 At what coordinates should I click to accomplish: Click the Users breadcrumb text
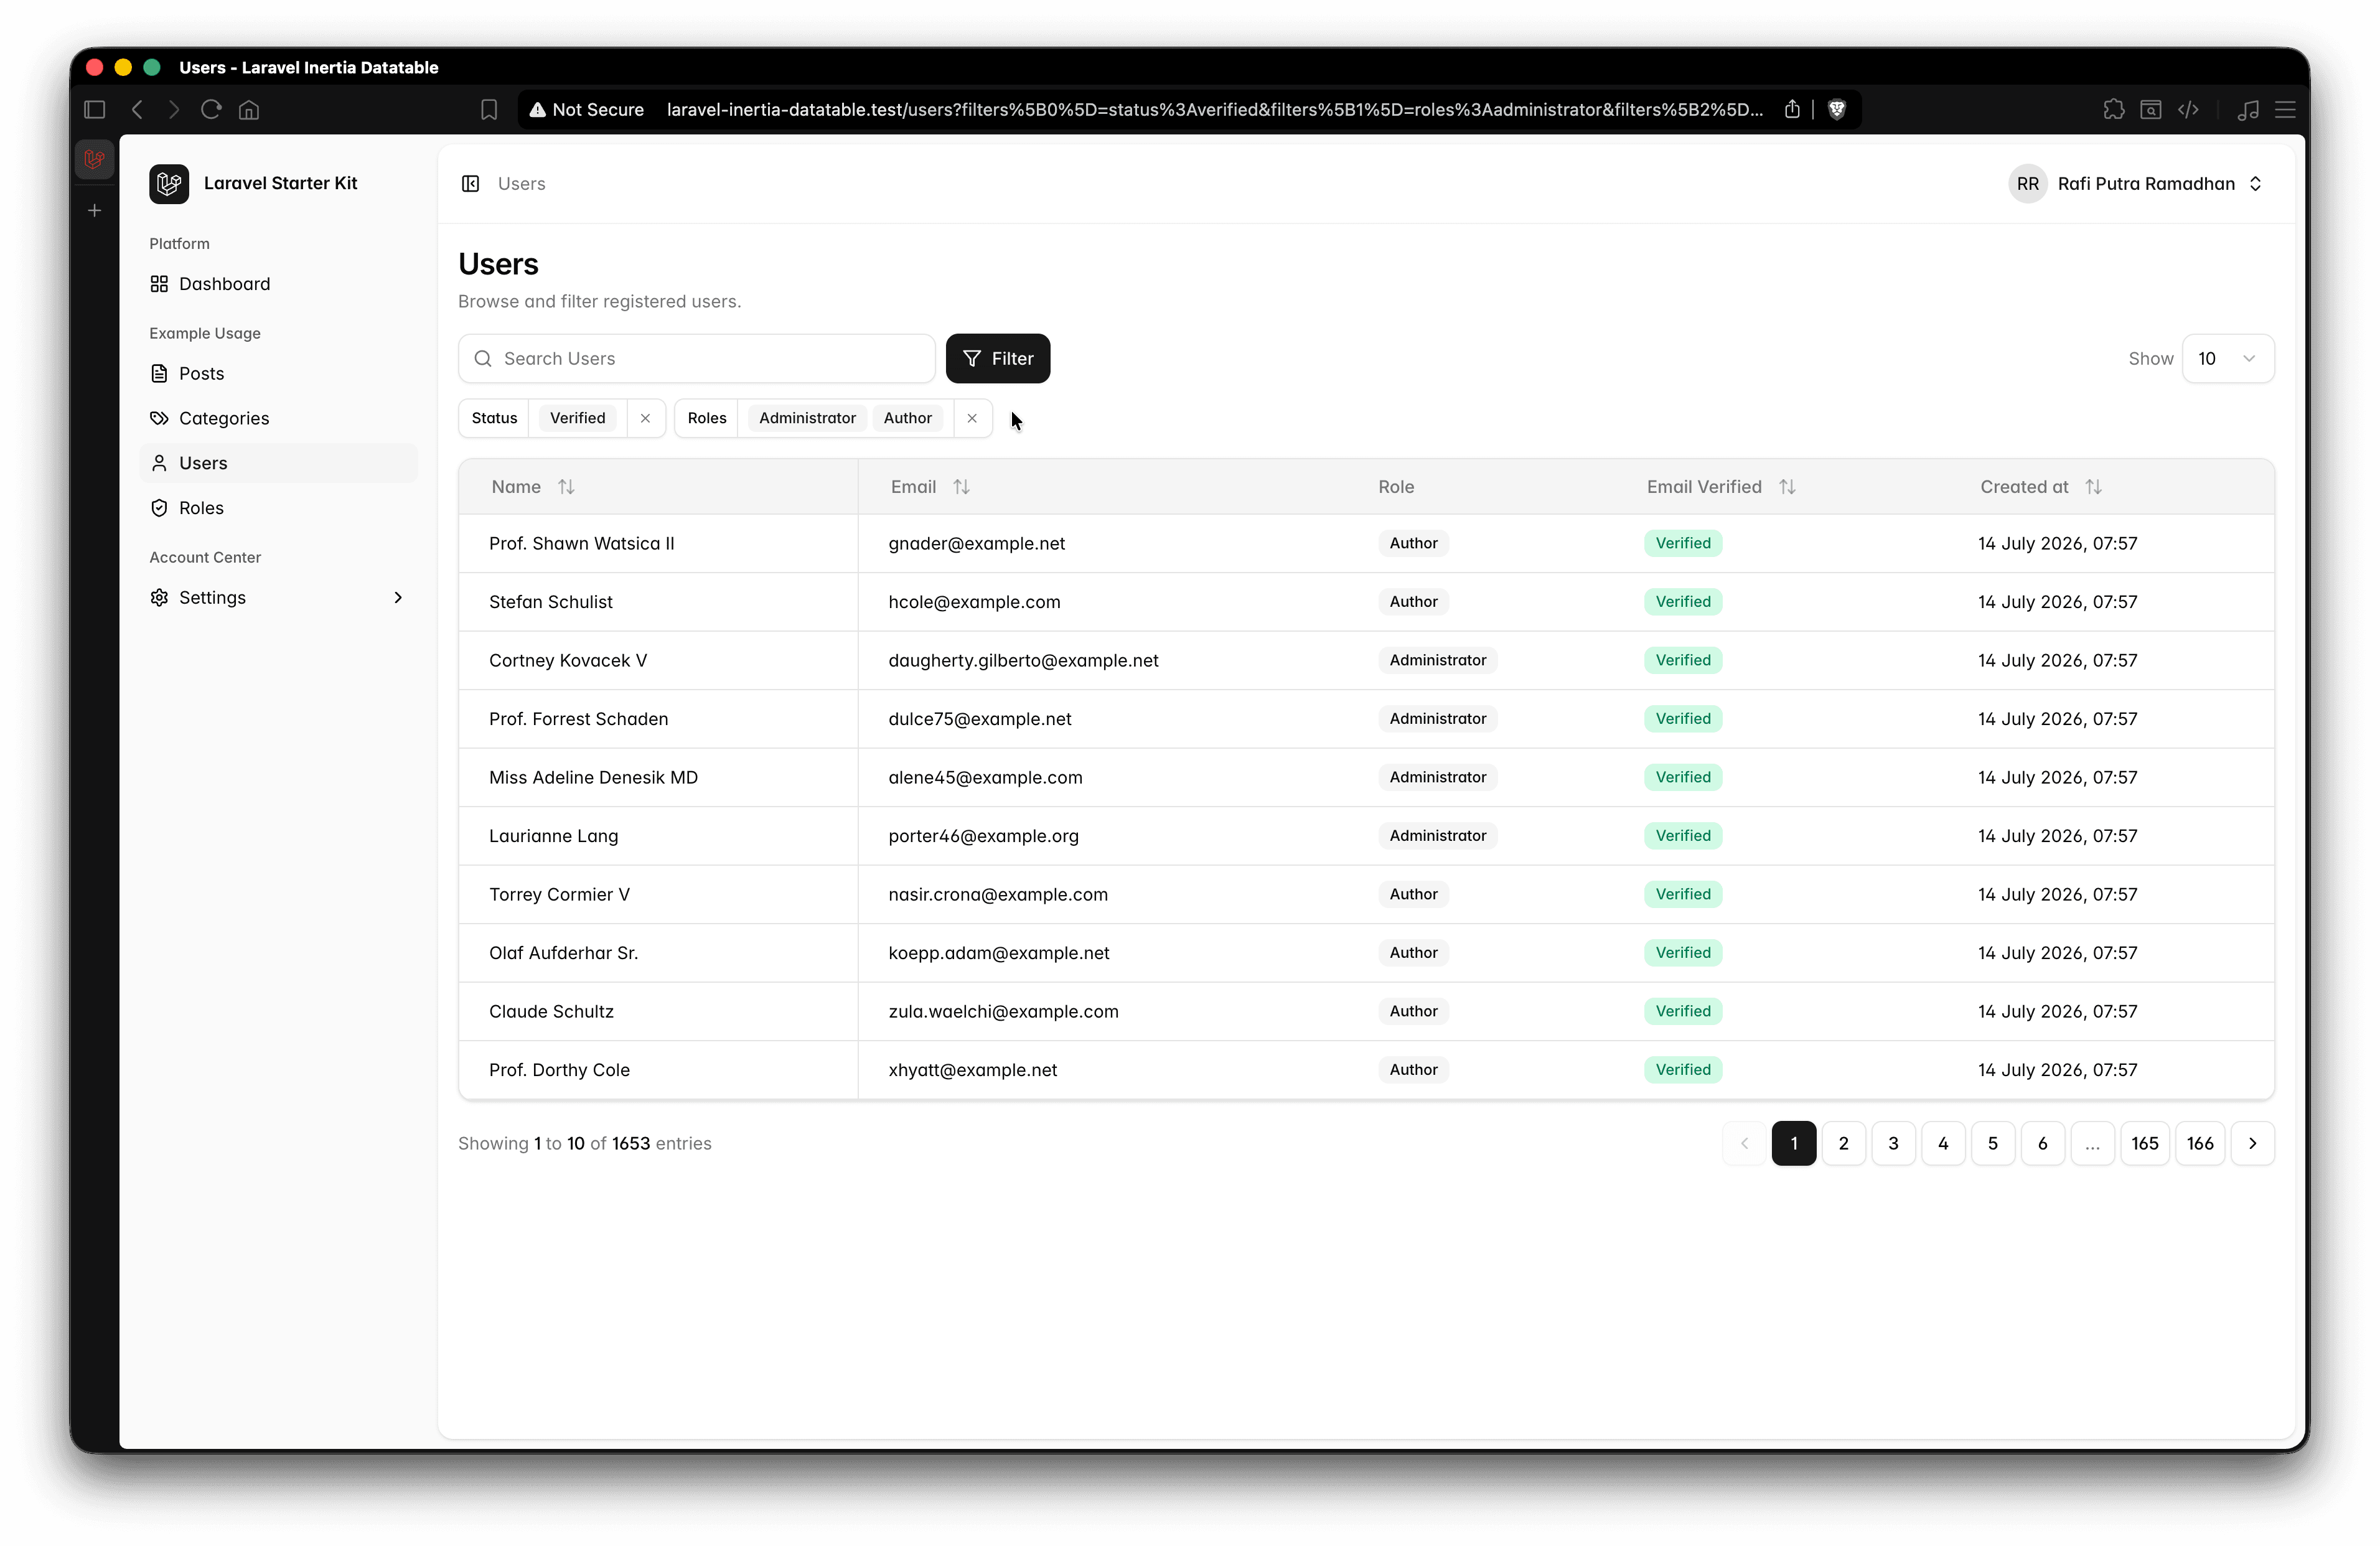pyautogui.click(x=521, y=183)
